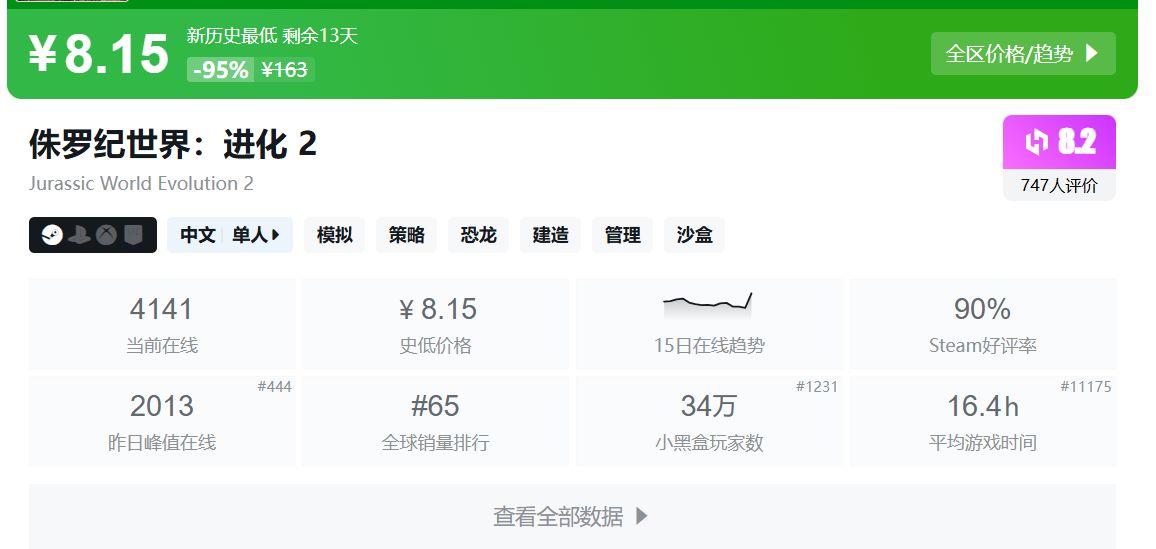This screenshot has height=549, width=1156.
Task: Click the 4141 当前在线 stat card
Action: [161, 324]
